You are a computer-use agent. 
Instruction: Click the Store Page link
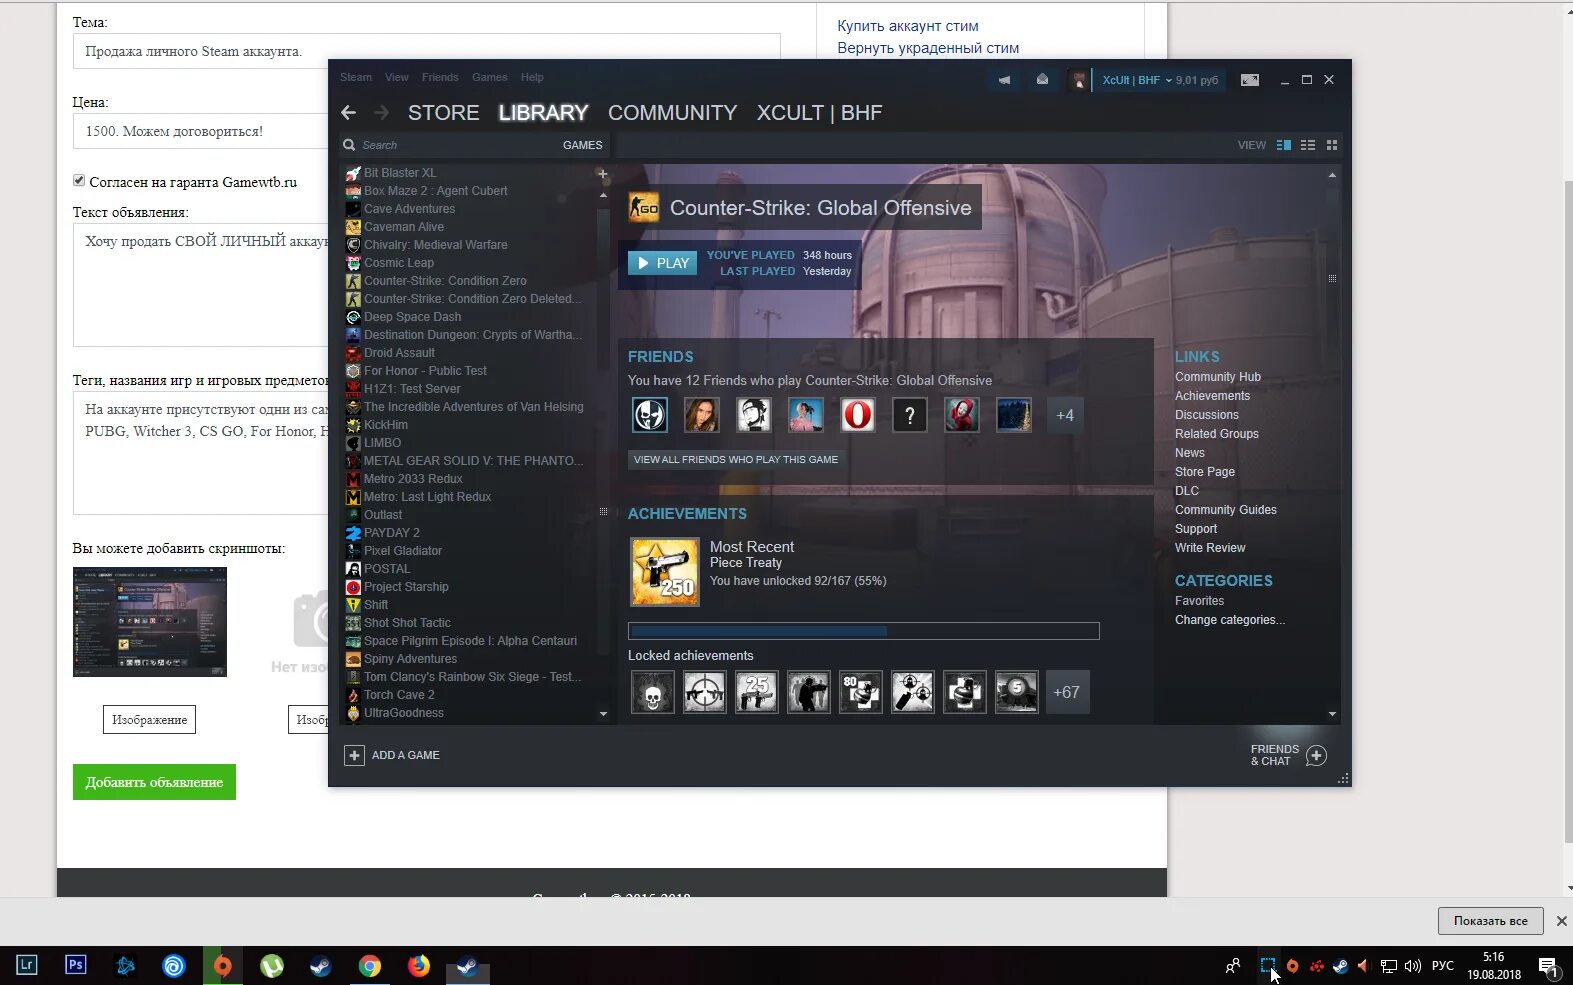point(1205,472)
